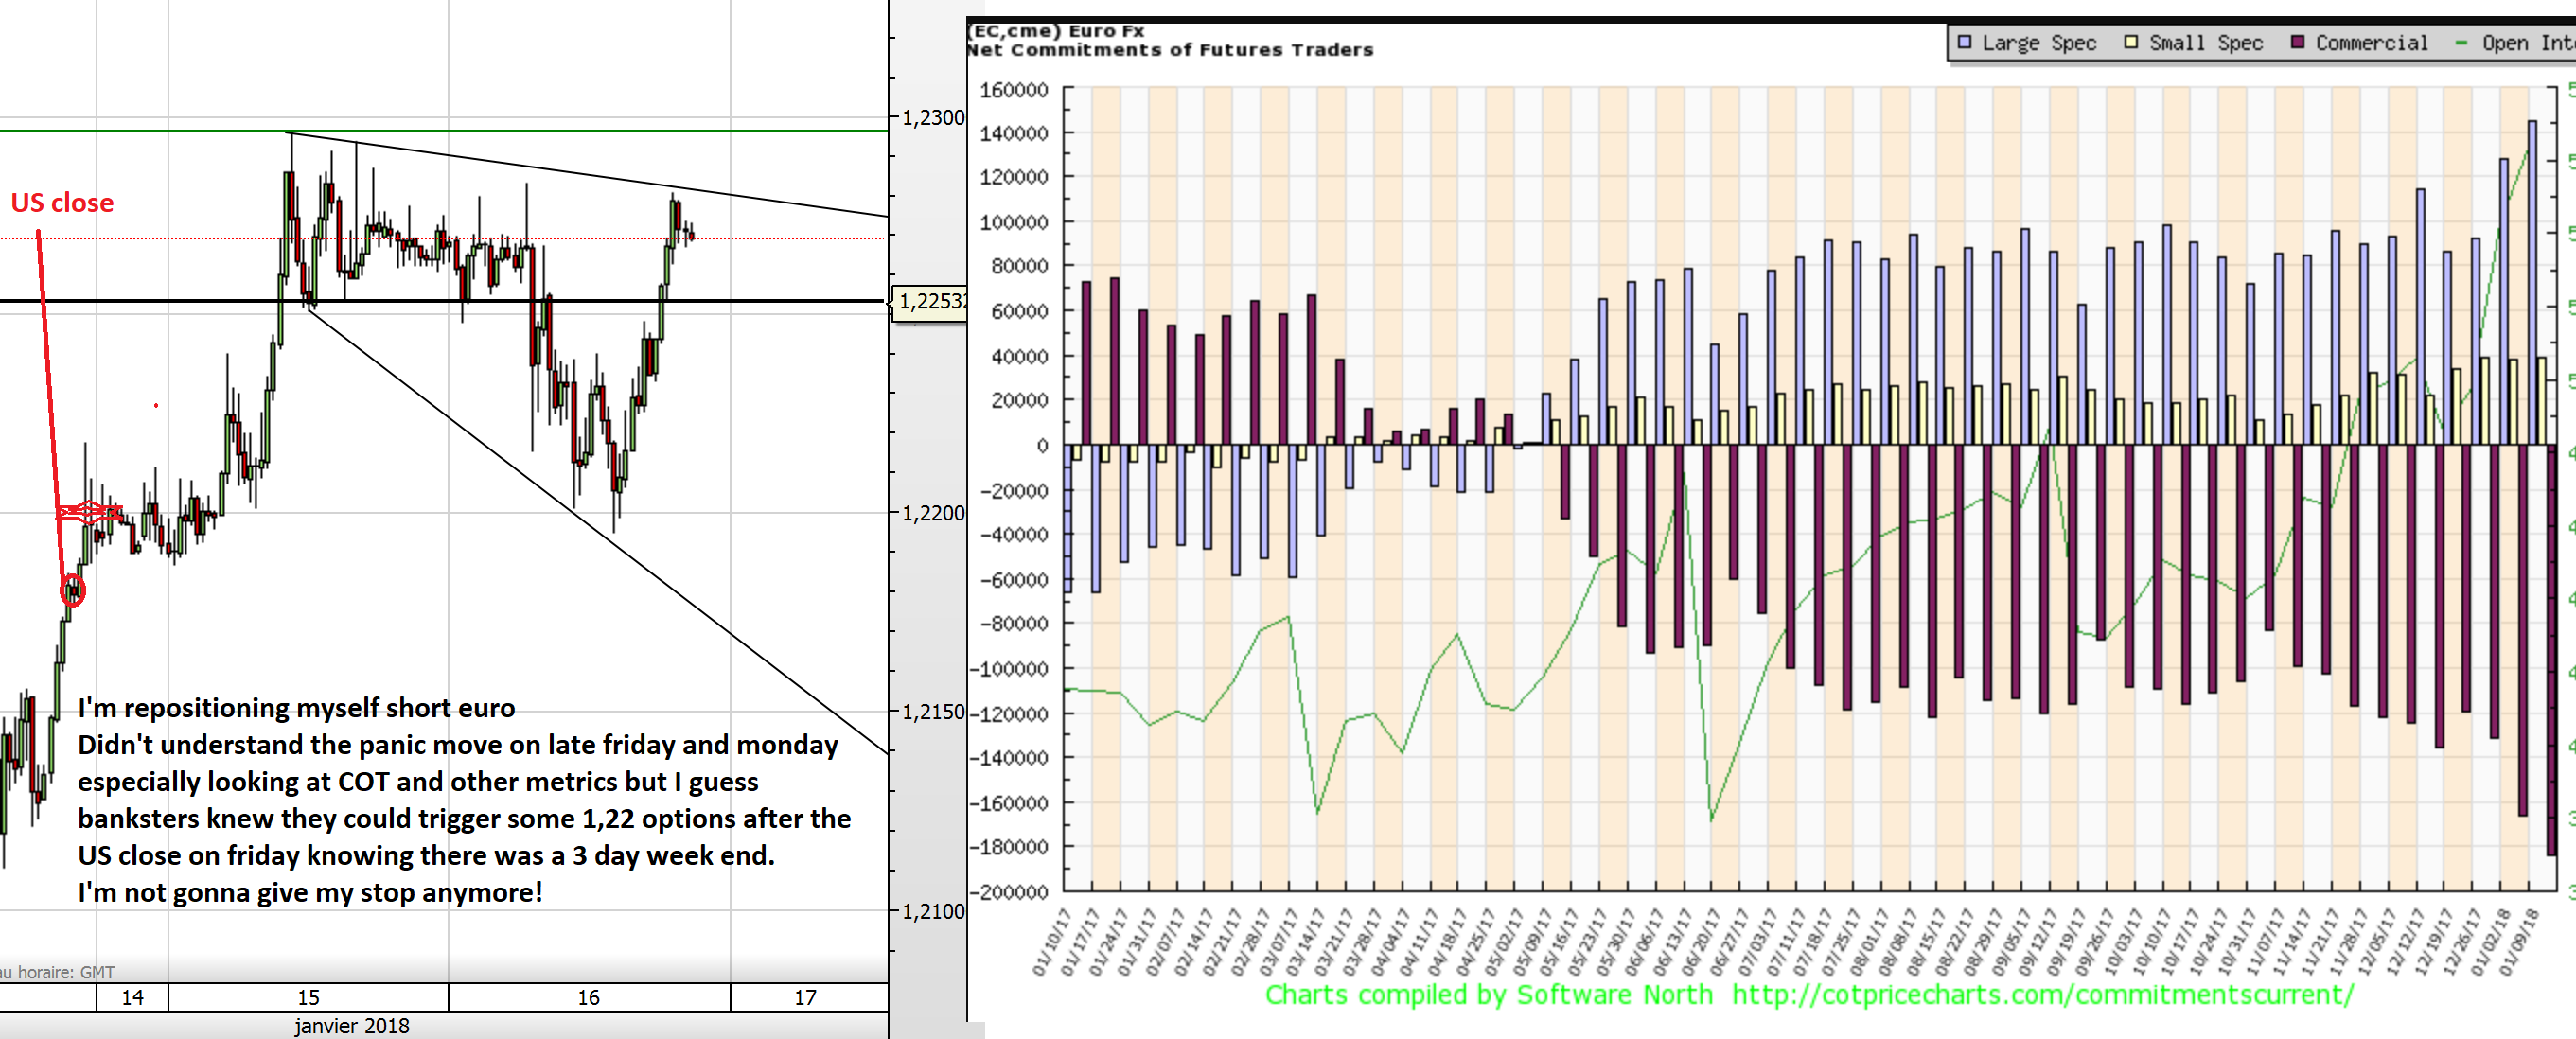Click the Large Spec legend swatch
The height and width of the screenshot is (1039, 2576).
click(1964, 42)
